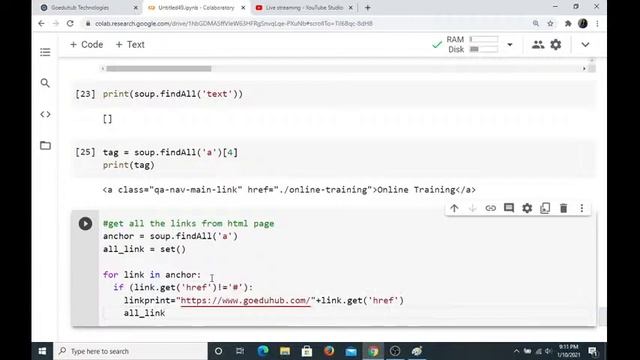Viewport: 640px width, 360px height.
Task: Move cell up with the arrow icon
Action: click(x=454, y=208)
